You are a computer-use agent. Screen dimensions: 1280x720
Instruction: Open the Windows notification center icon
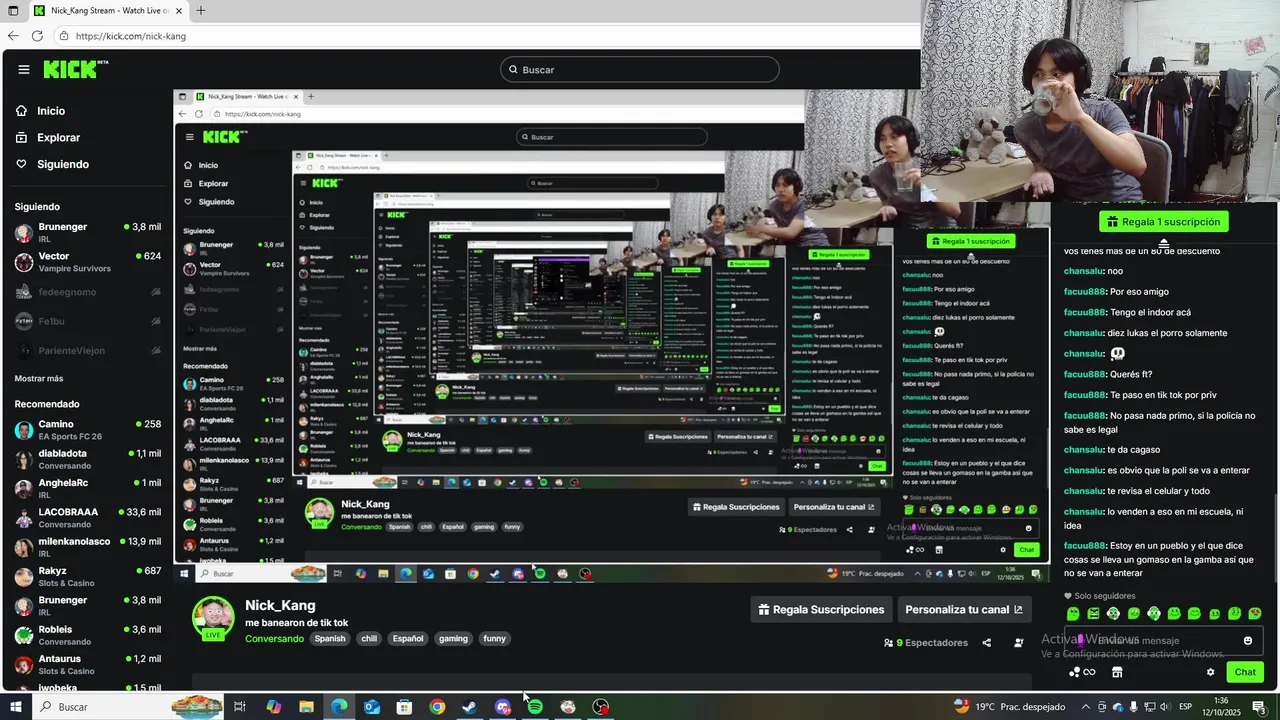tap(1259, 707)
